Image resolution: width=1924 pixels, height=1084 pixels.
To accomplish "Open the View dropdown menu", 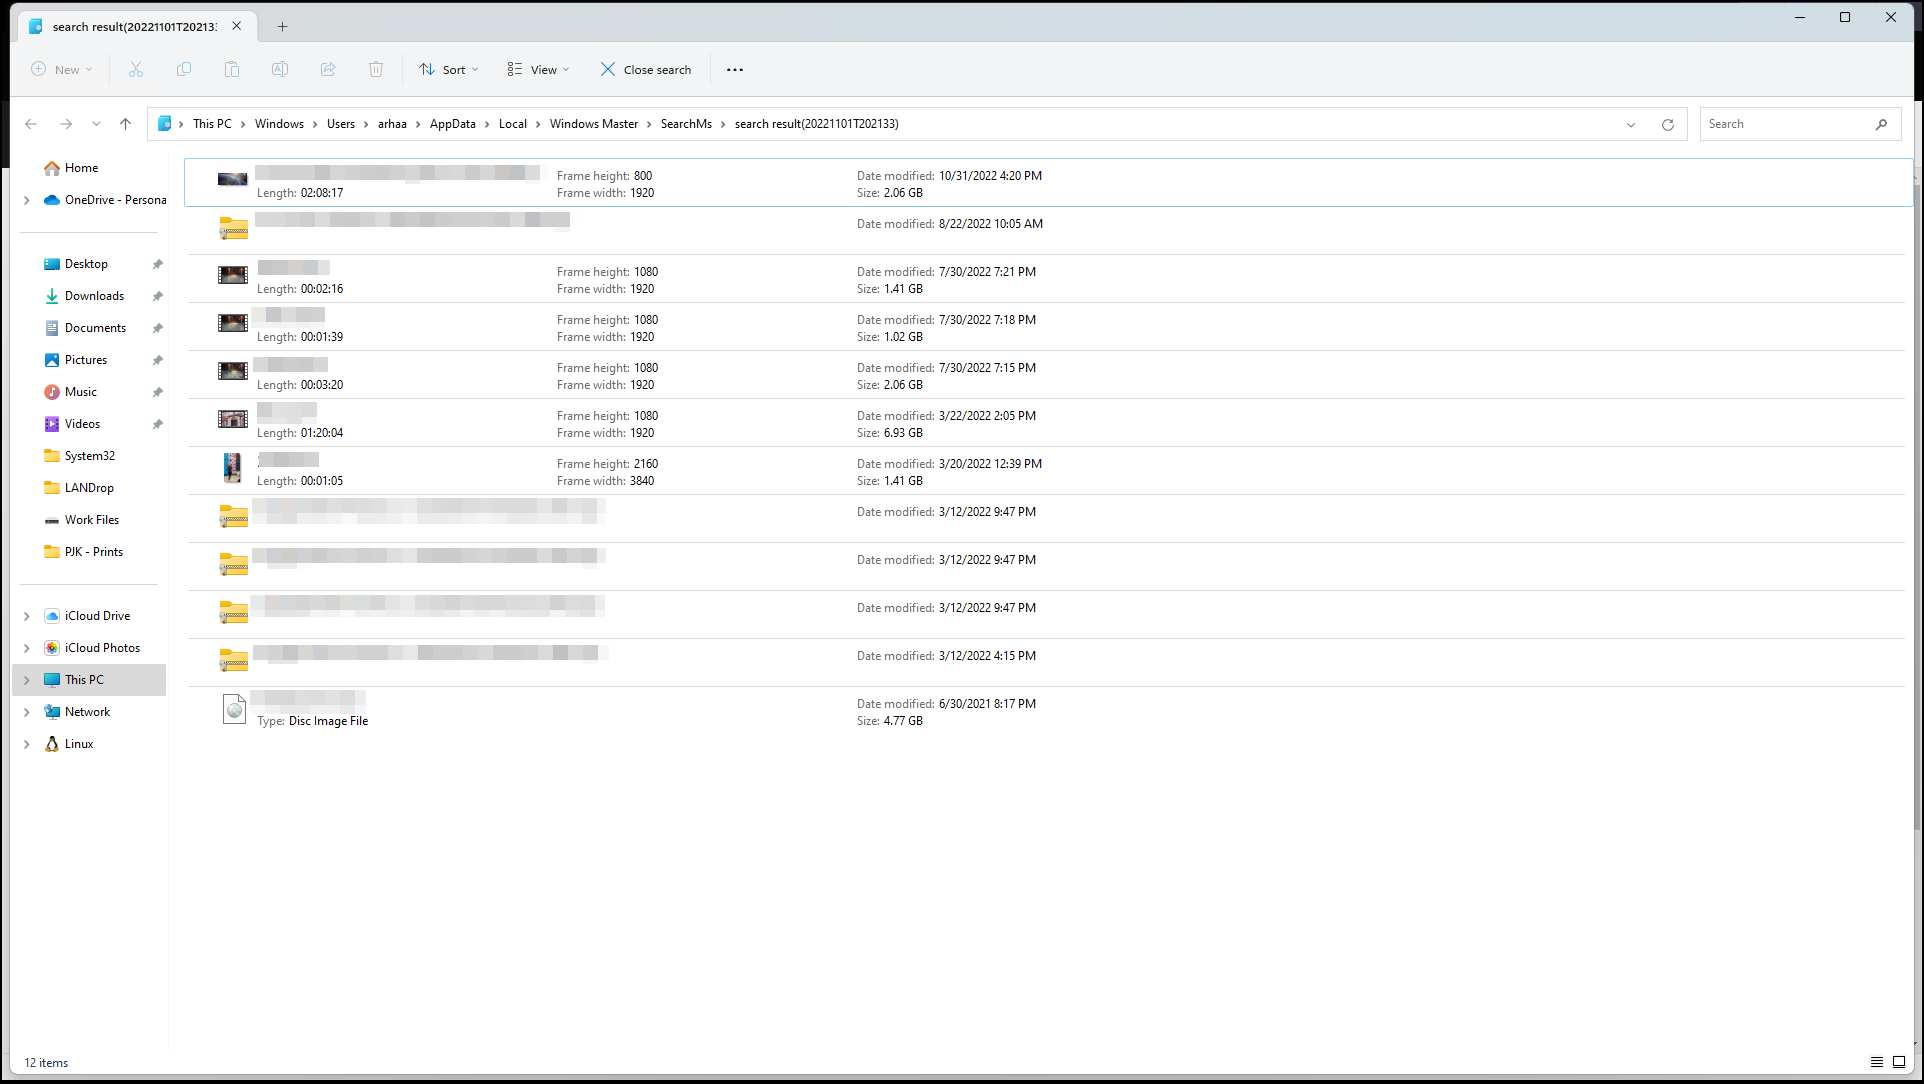I will [538, 69].
